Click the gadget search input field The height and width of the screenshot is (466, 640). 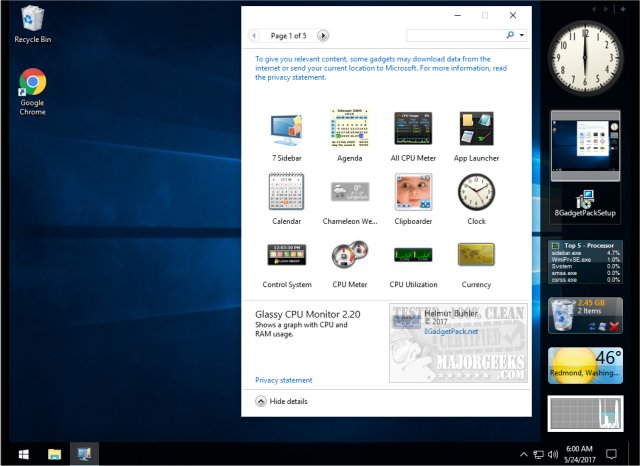tap(455, 35)
